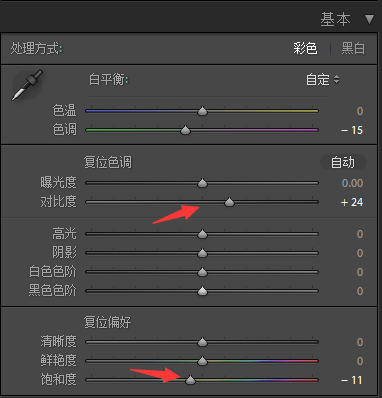Click the 复位色调 label
382x398 pixels.
coord(108,162)
